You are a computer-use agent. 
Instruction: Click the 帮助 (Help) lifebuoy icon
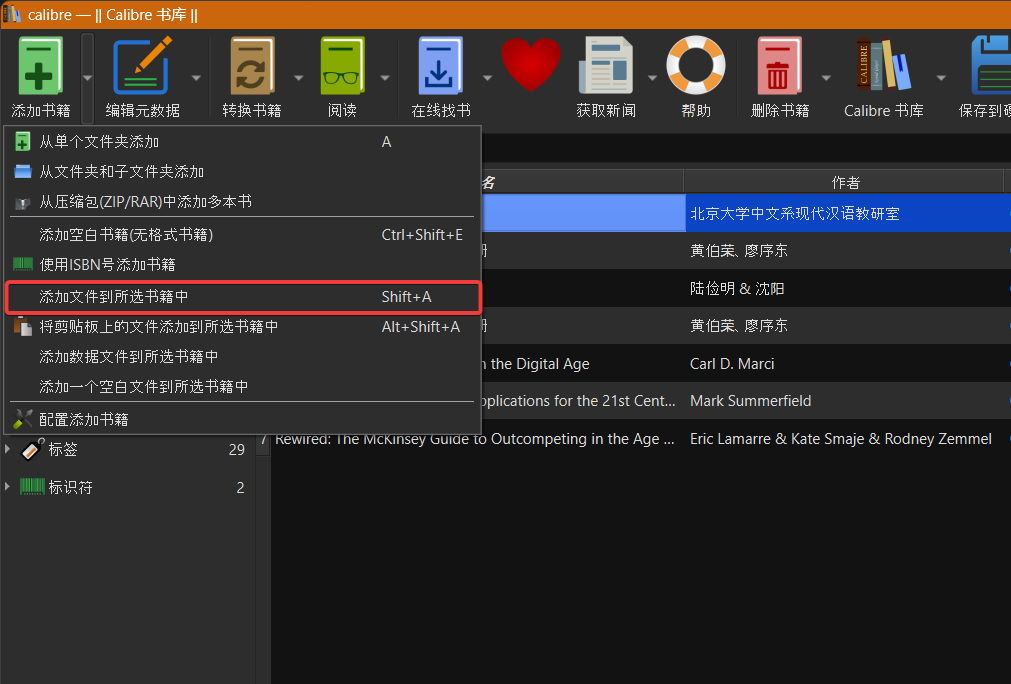point(695,68)
